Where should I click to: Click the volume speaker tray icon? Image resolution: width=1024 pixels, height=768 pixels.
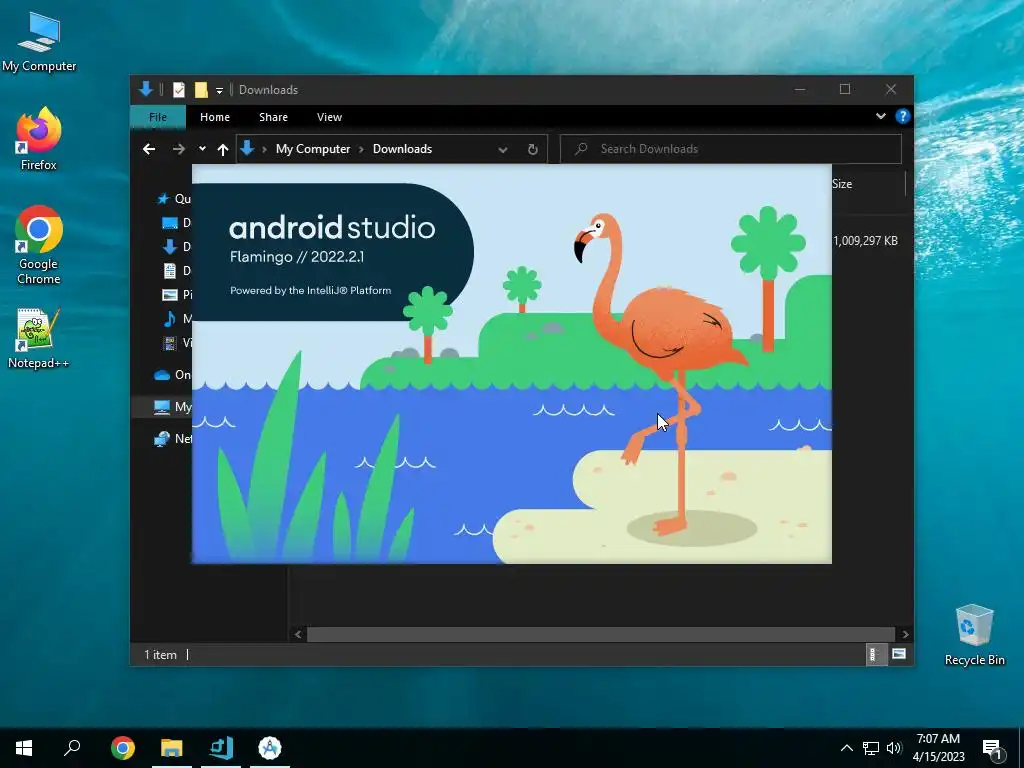(x=894, y=748)
